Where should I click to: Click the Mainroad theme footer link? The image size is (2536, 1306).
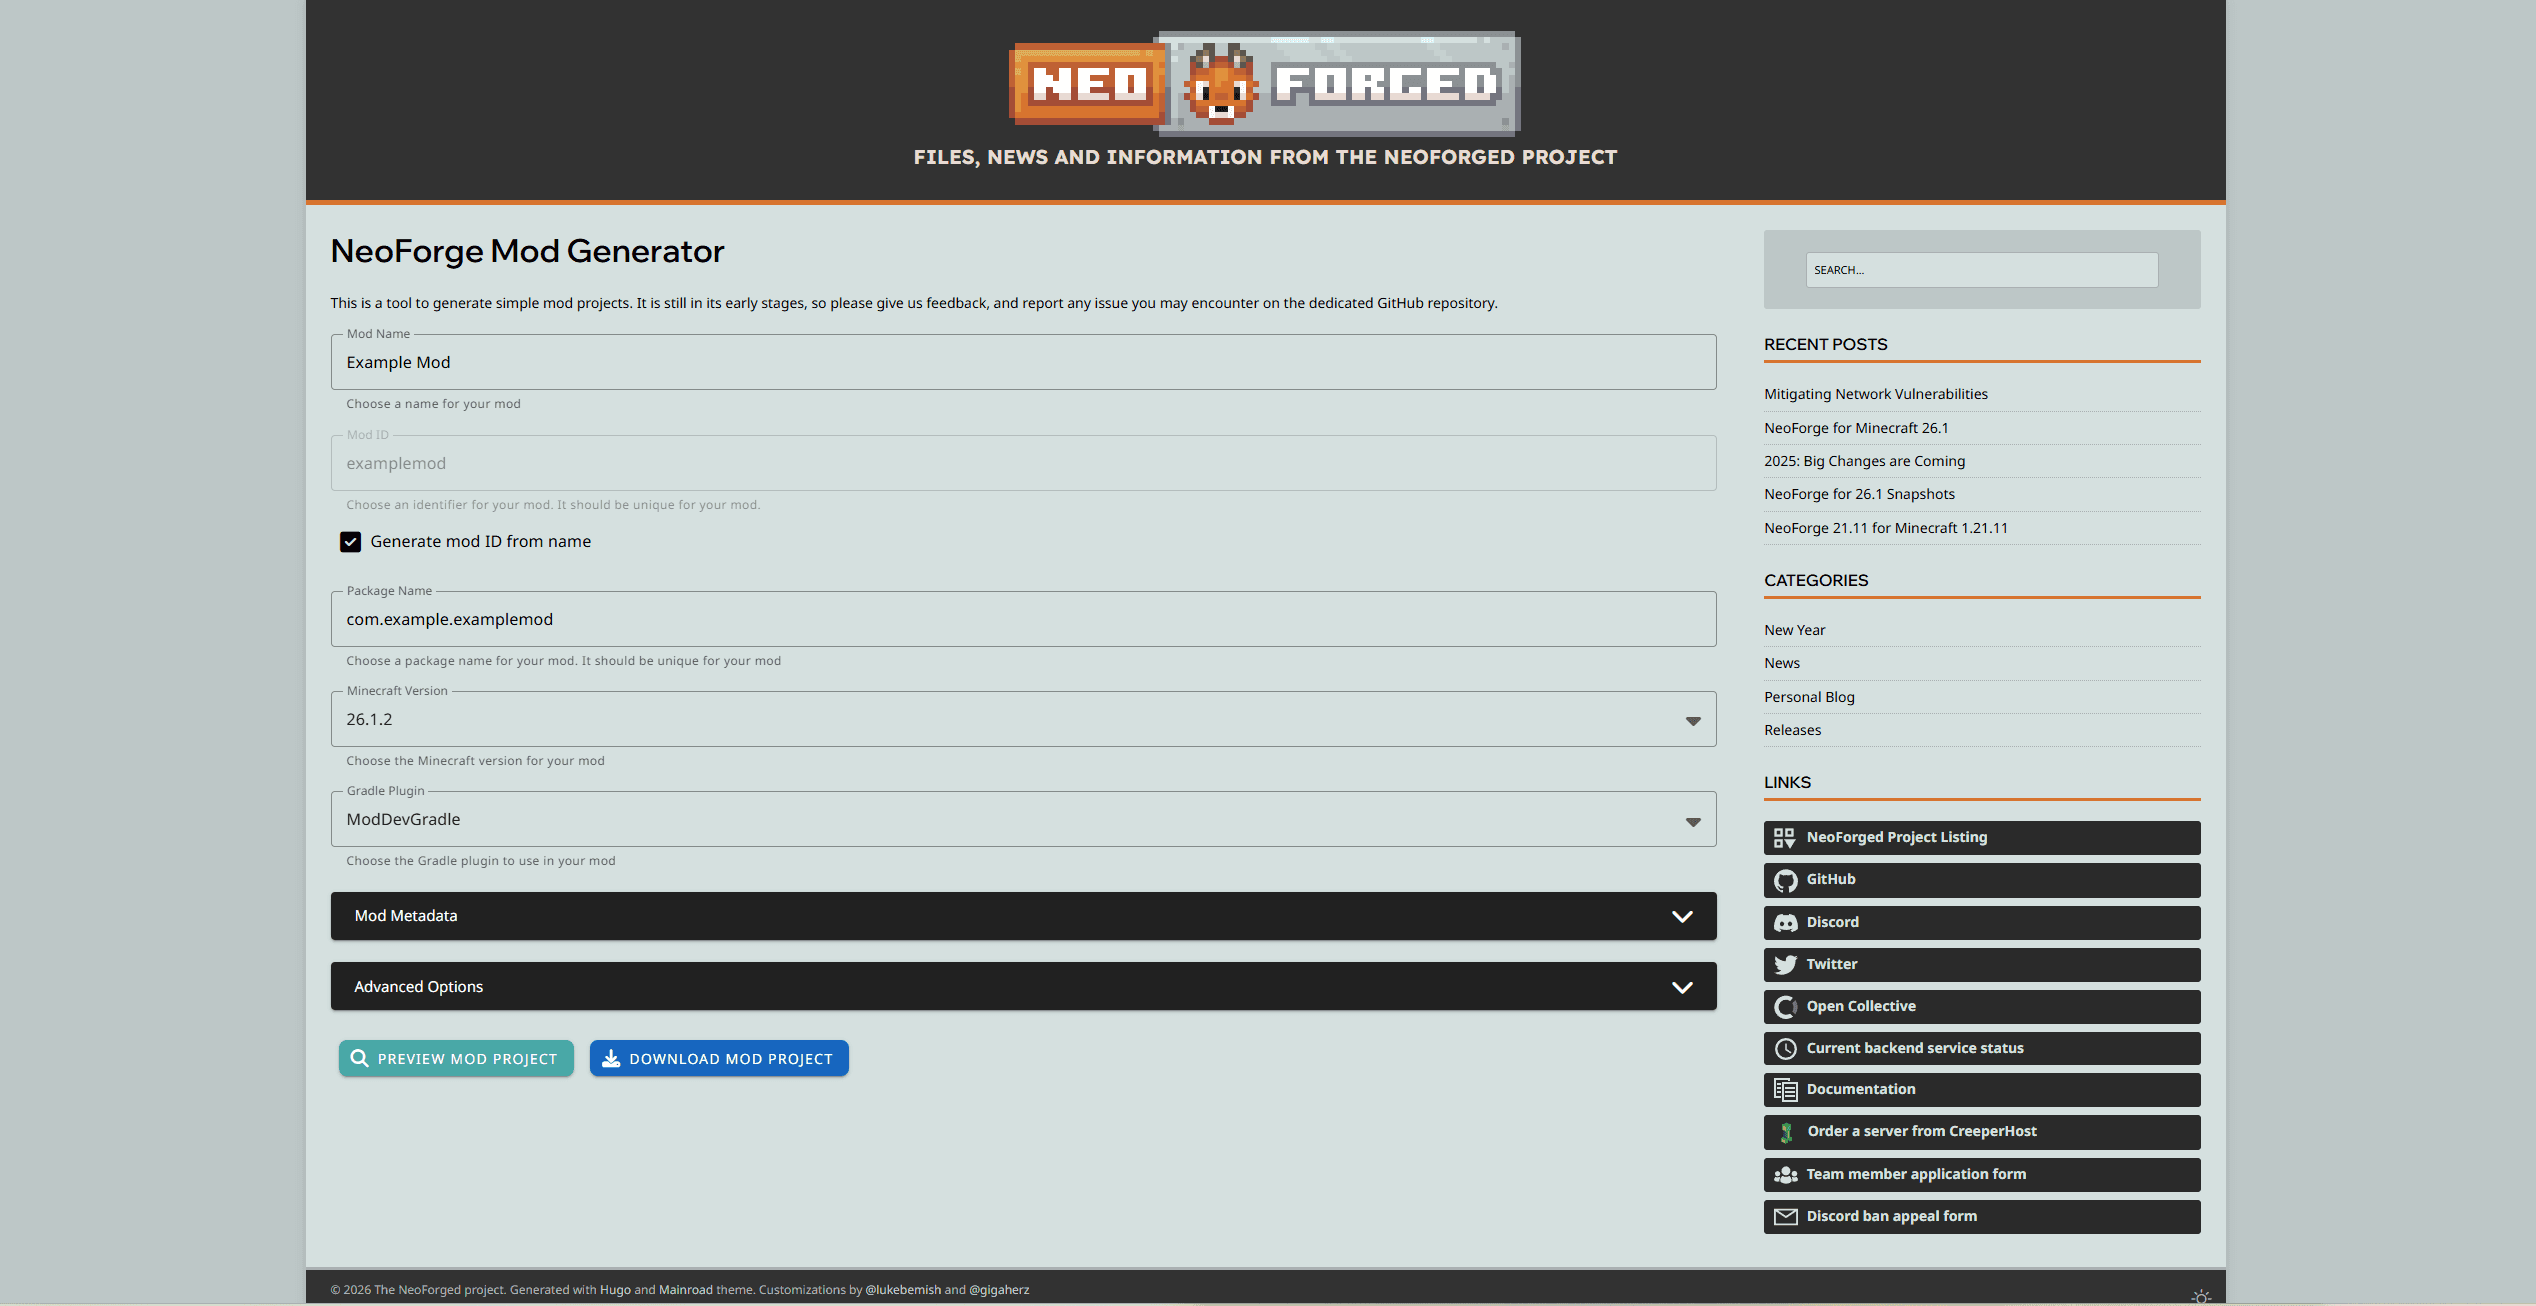coord(686,1290)
